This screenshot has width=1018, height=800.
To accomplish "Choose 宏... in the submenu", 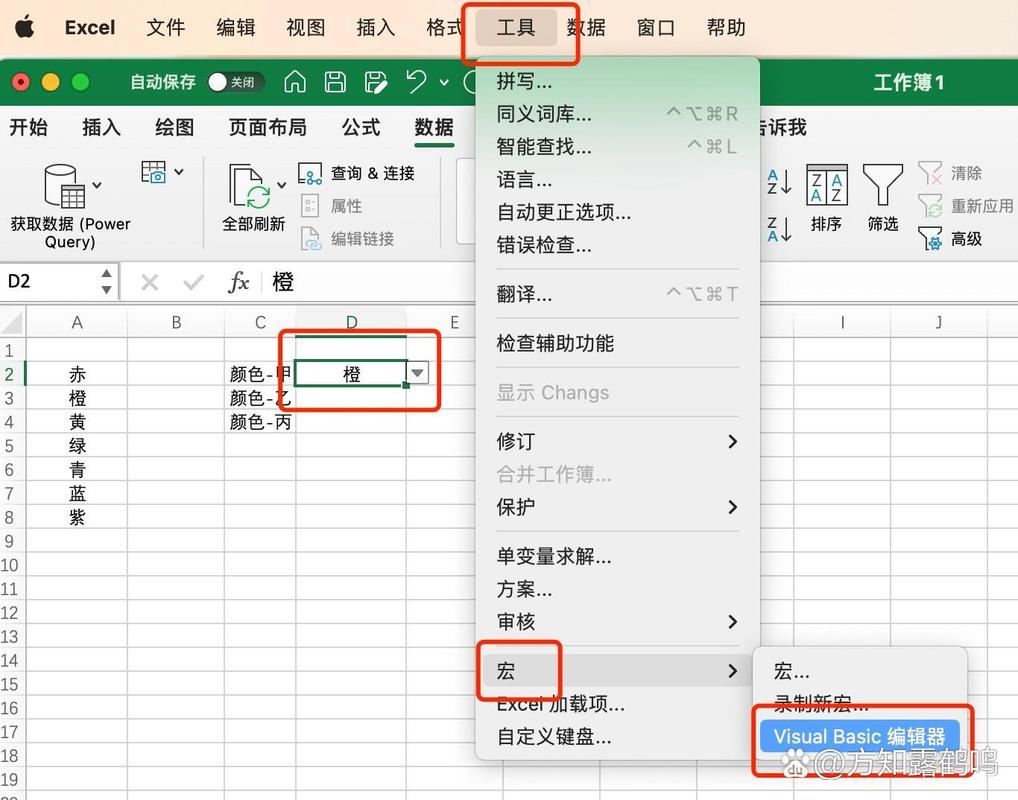I will coord(860,671).
